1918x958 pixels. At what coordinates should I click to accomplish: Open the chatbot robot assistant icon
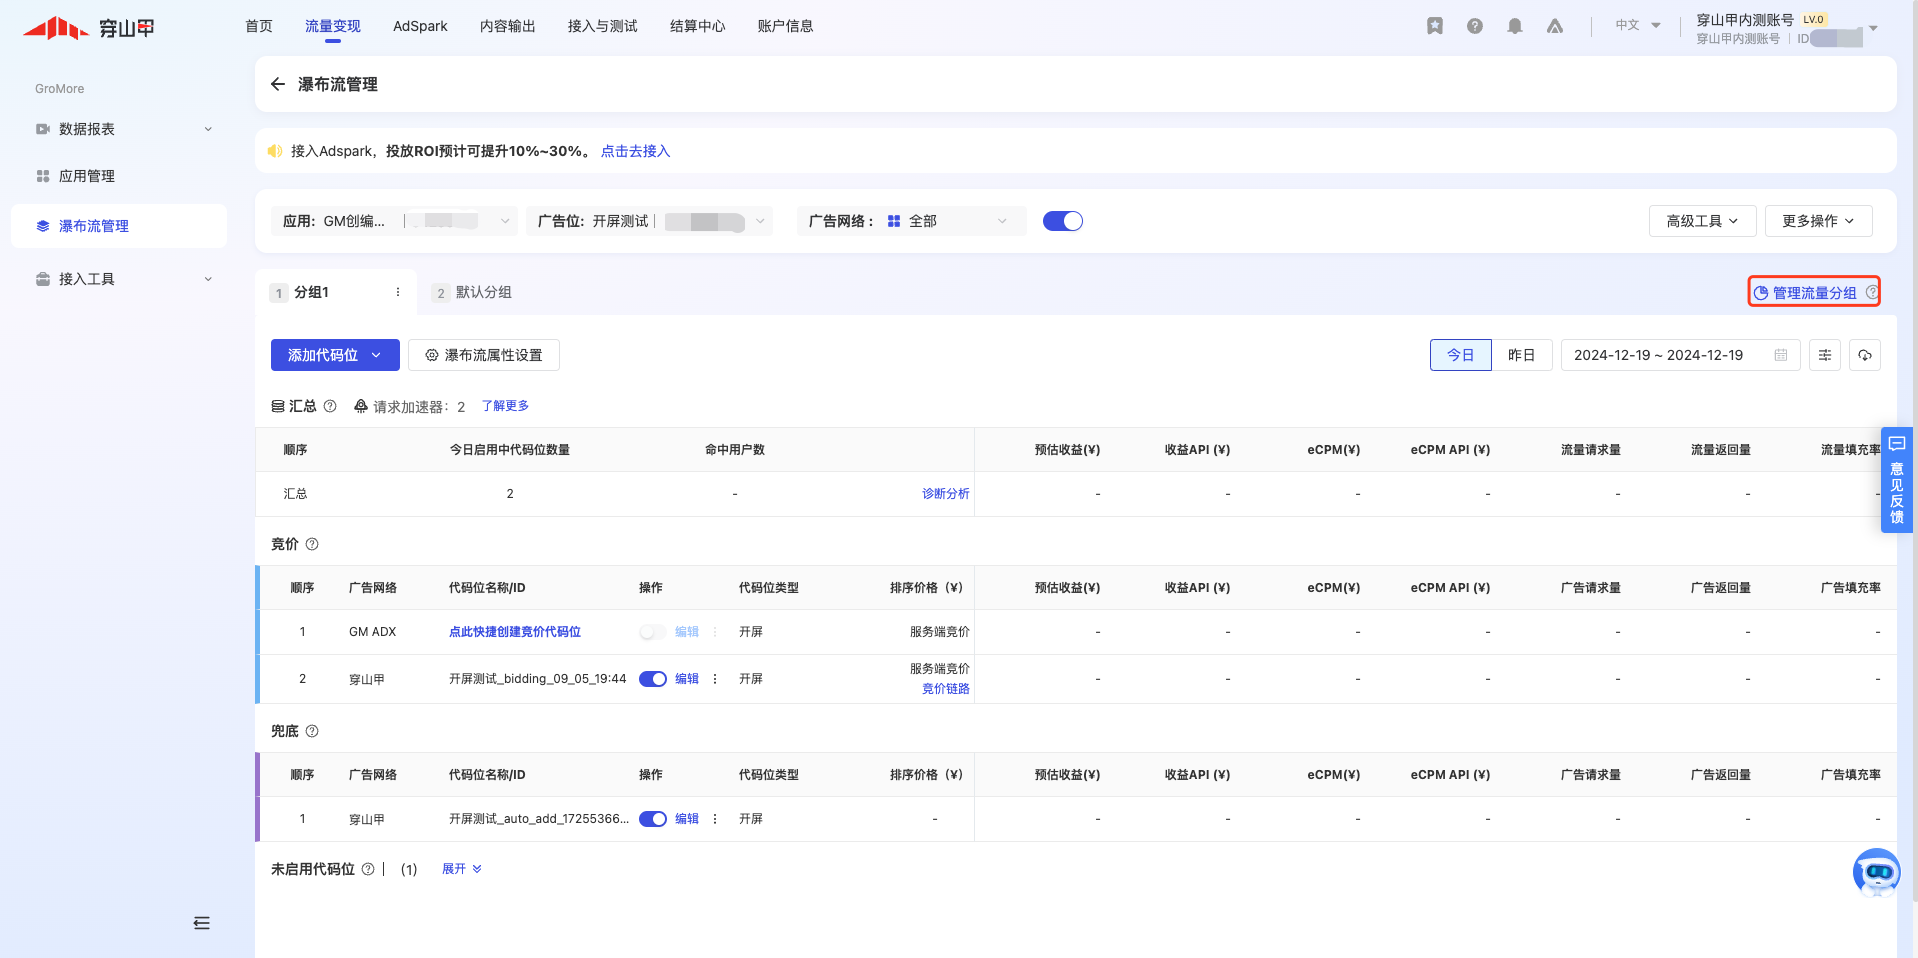pos(1876,873)
